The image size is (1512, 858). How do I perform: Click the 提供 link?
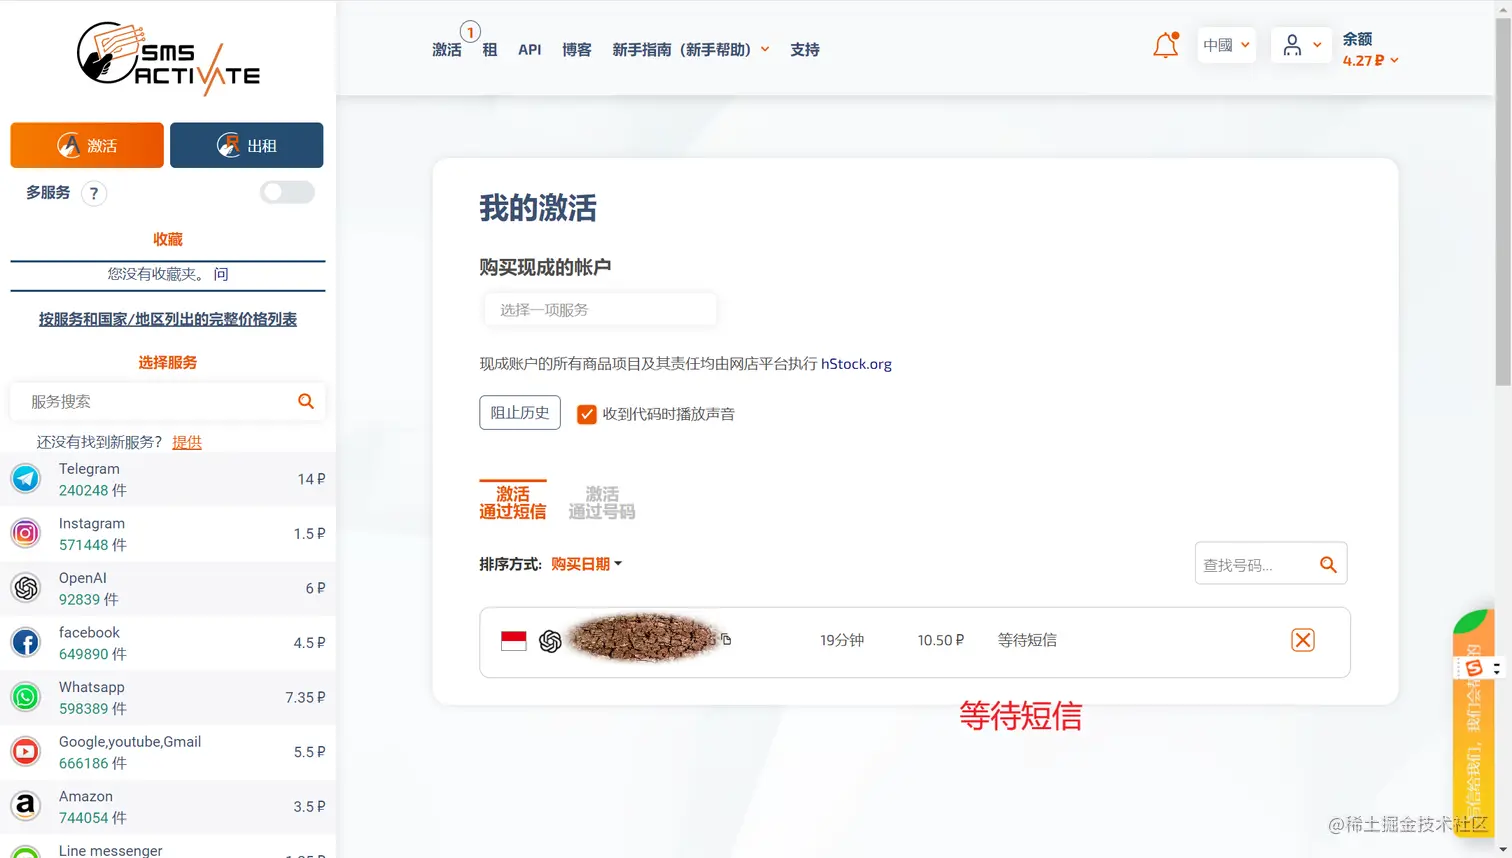pyautogui.click(x=187, y=442)
